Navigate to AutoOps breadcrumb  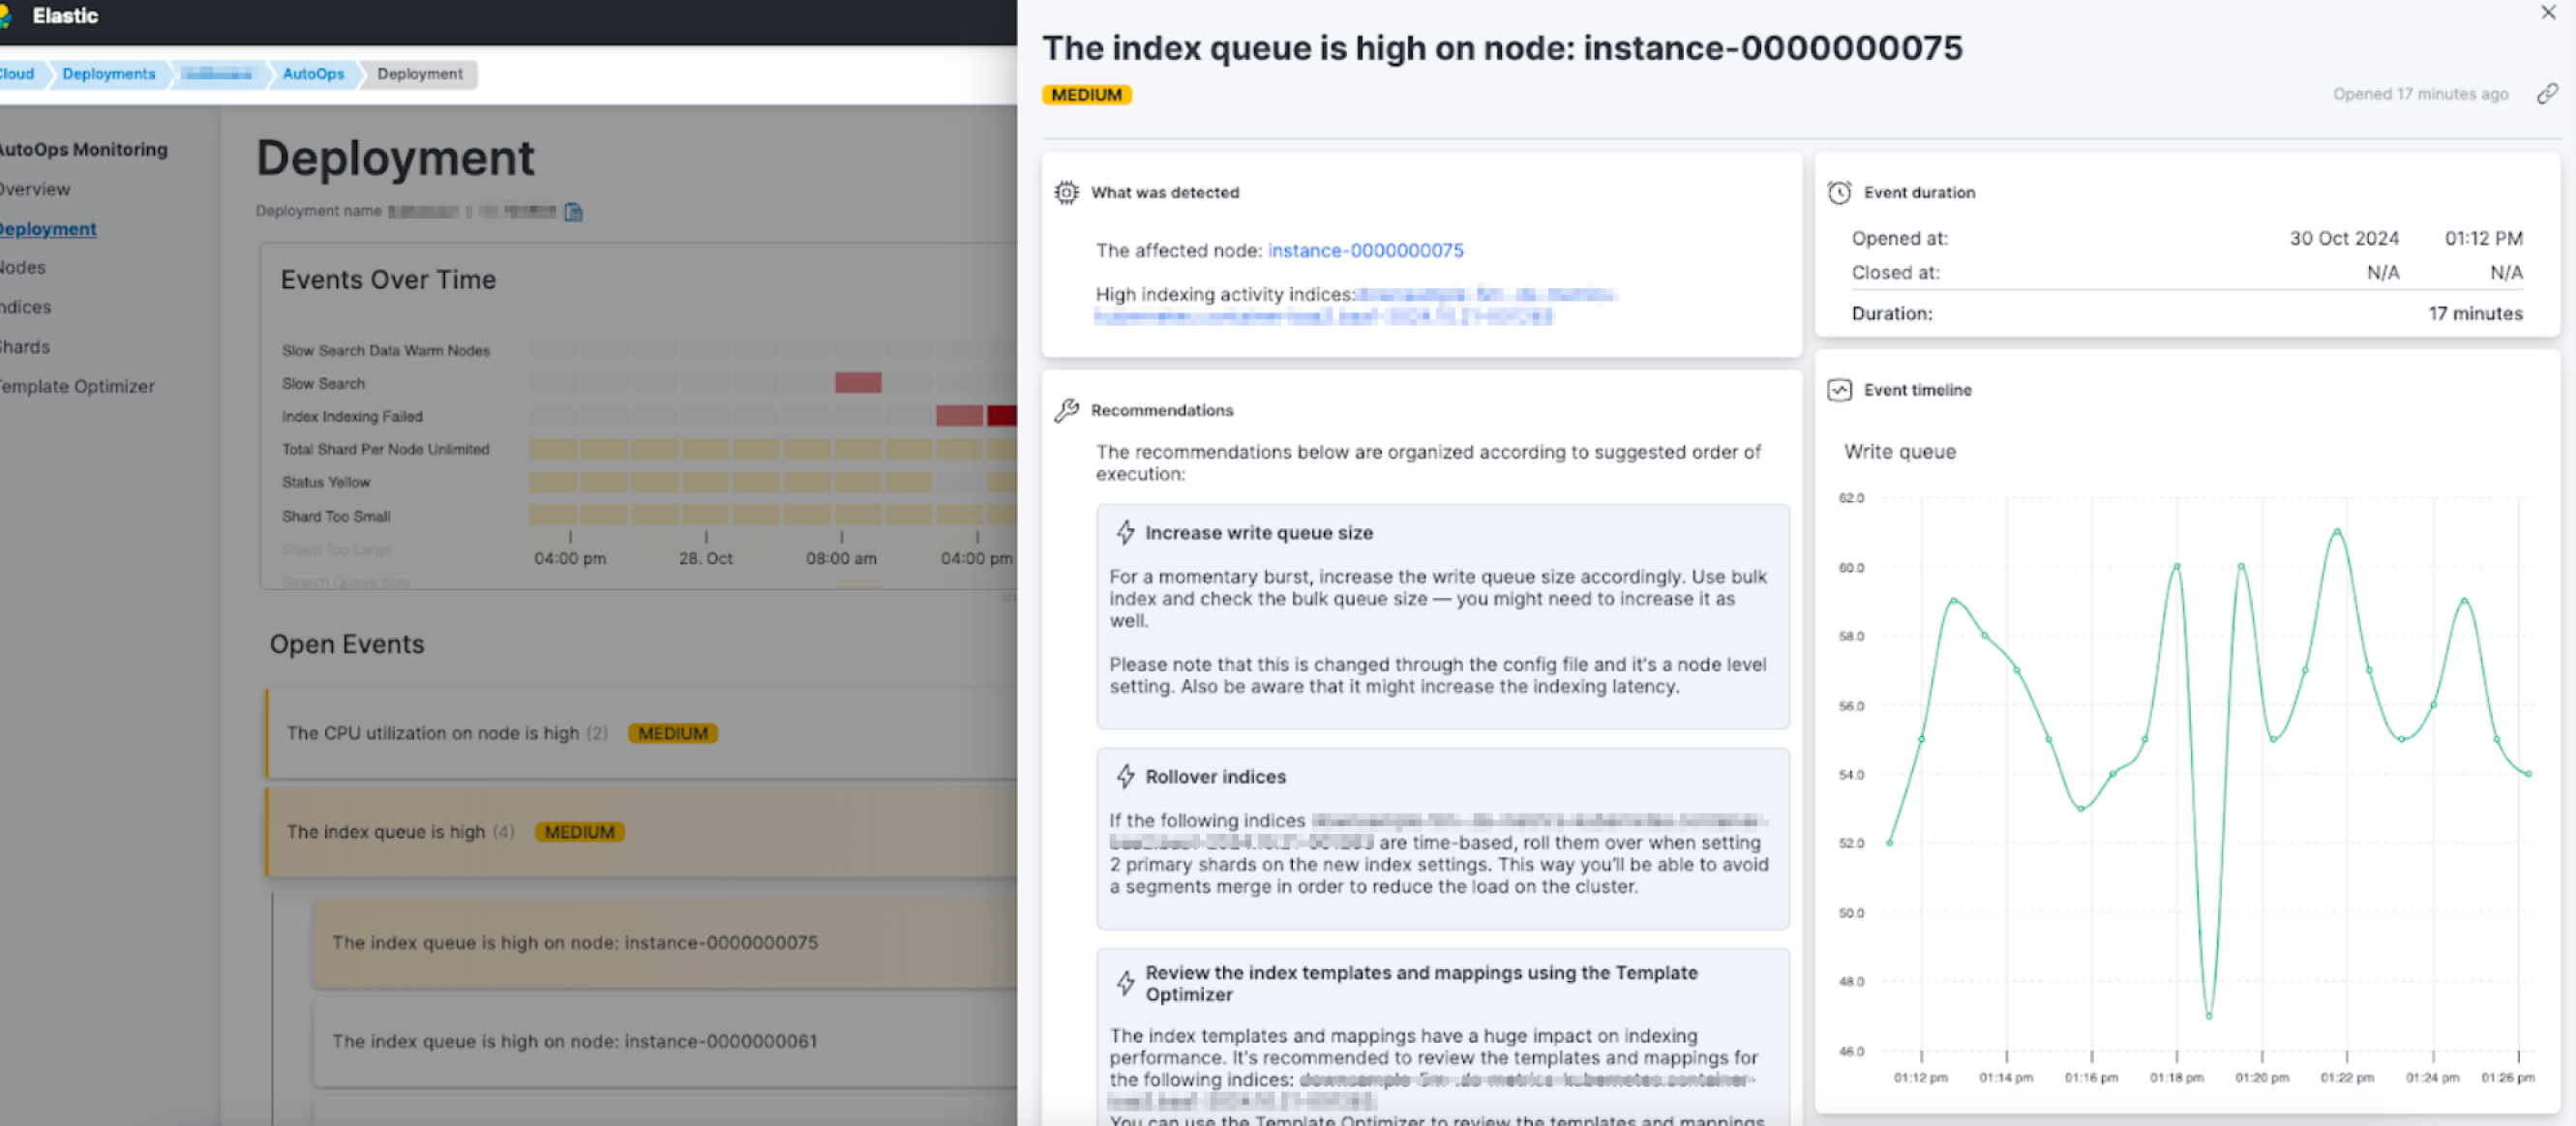click(313, 74)
